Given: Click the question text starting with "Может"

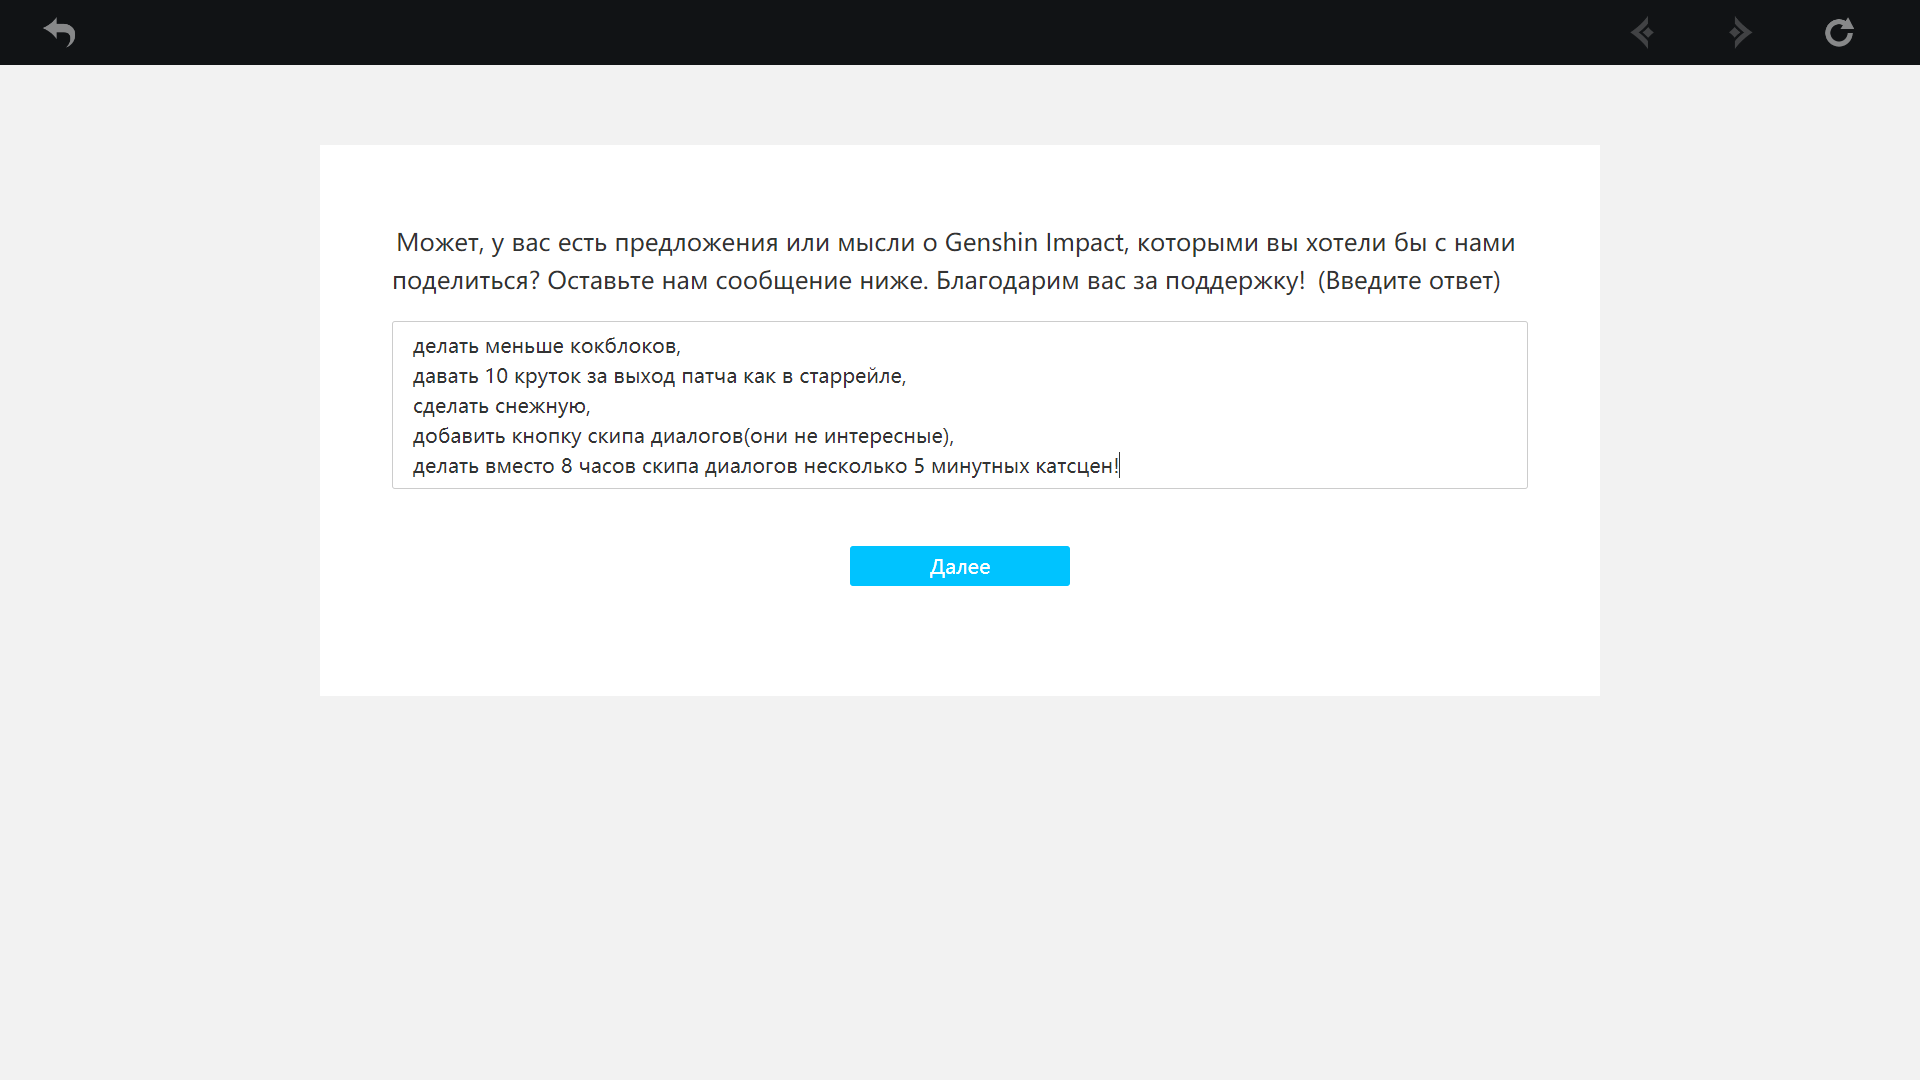Looking at the screenshot, I should [438, 243].
